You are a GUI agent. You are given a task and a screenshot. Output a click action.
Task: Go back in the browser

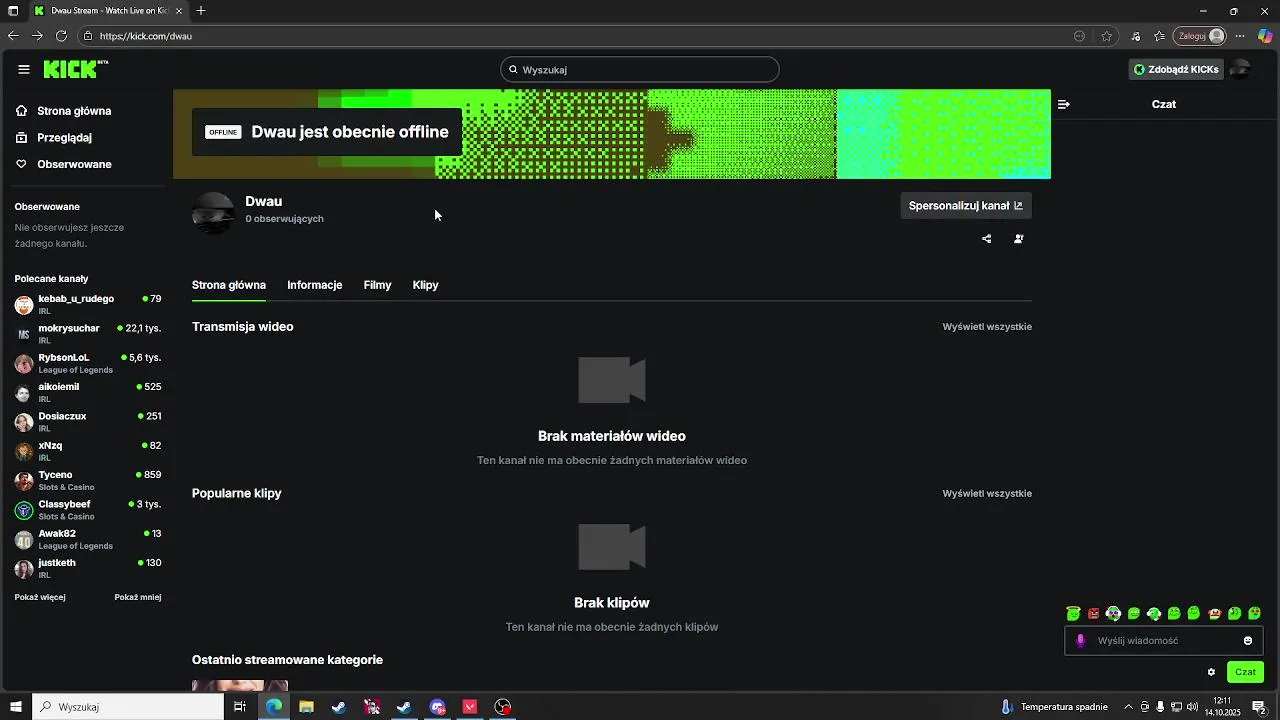[x=13, y=35]
